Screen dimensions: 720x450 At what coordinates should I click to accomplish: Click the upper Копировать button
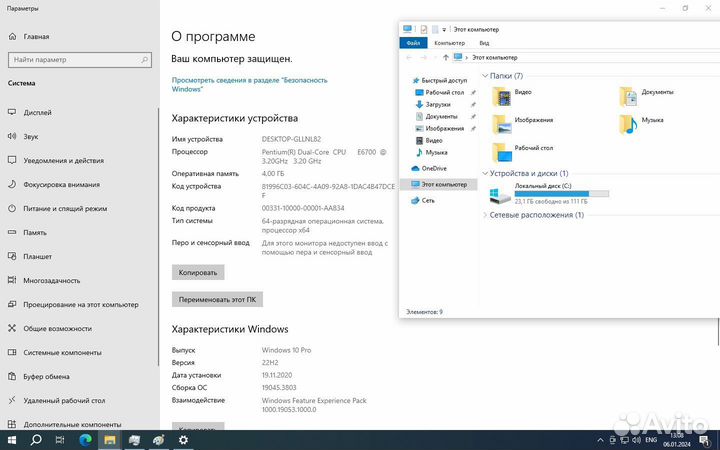click(x=198, y=272)
